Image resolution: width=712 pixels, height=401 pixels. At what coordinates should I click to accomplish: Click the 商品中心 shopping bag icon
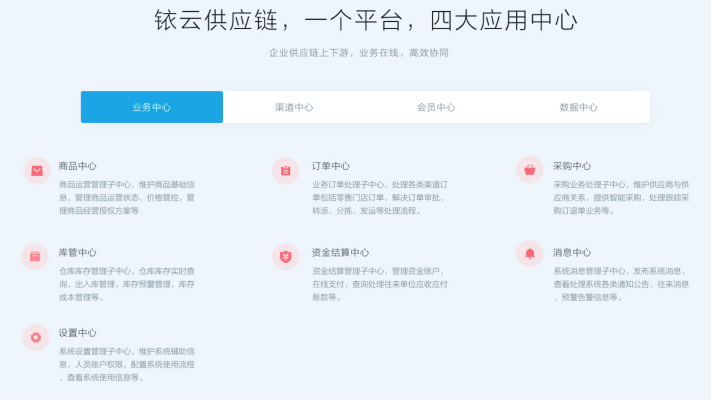tap(37, 171)
